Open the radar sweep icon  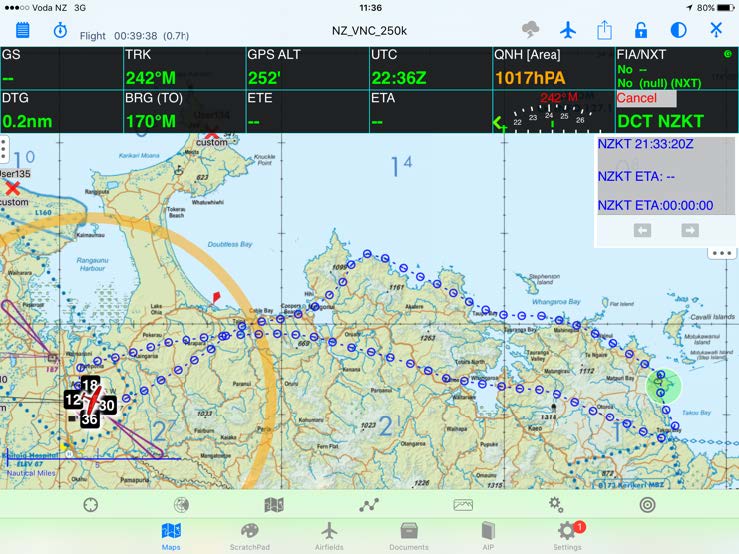tap(181, 505)
